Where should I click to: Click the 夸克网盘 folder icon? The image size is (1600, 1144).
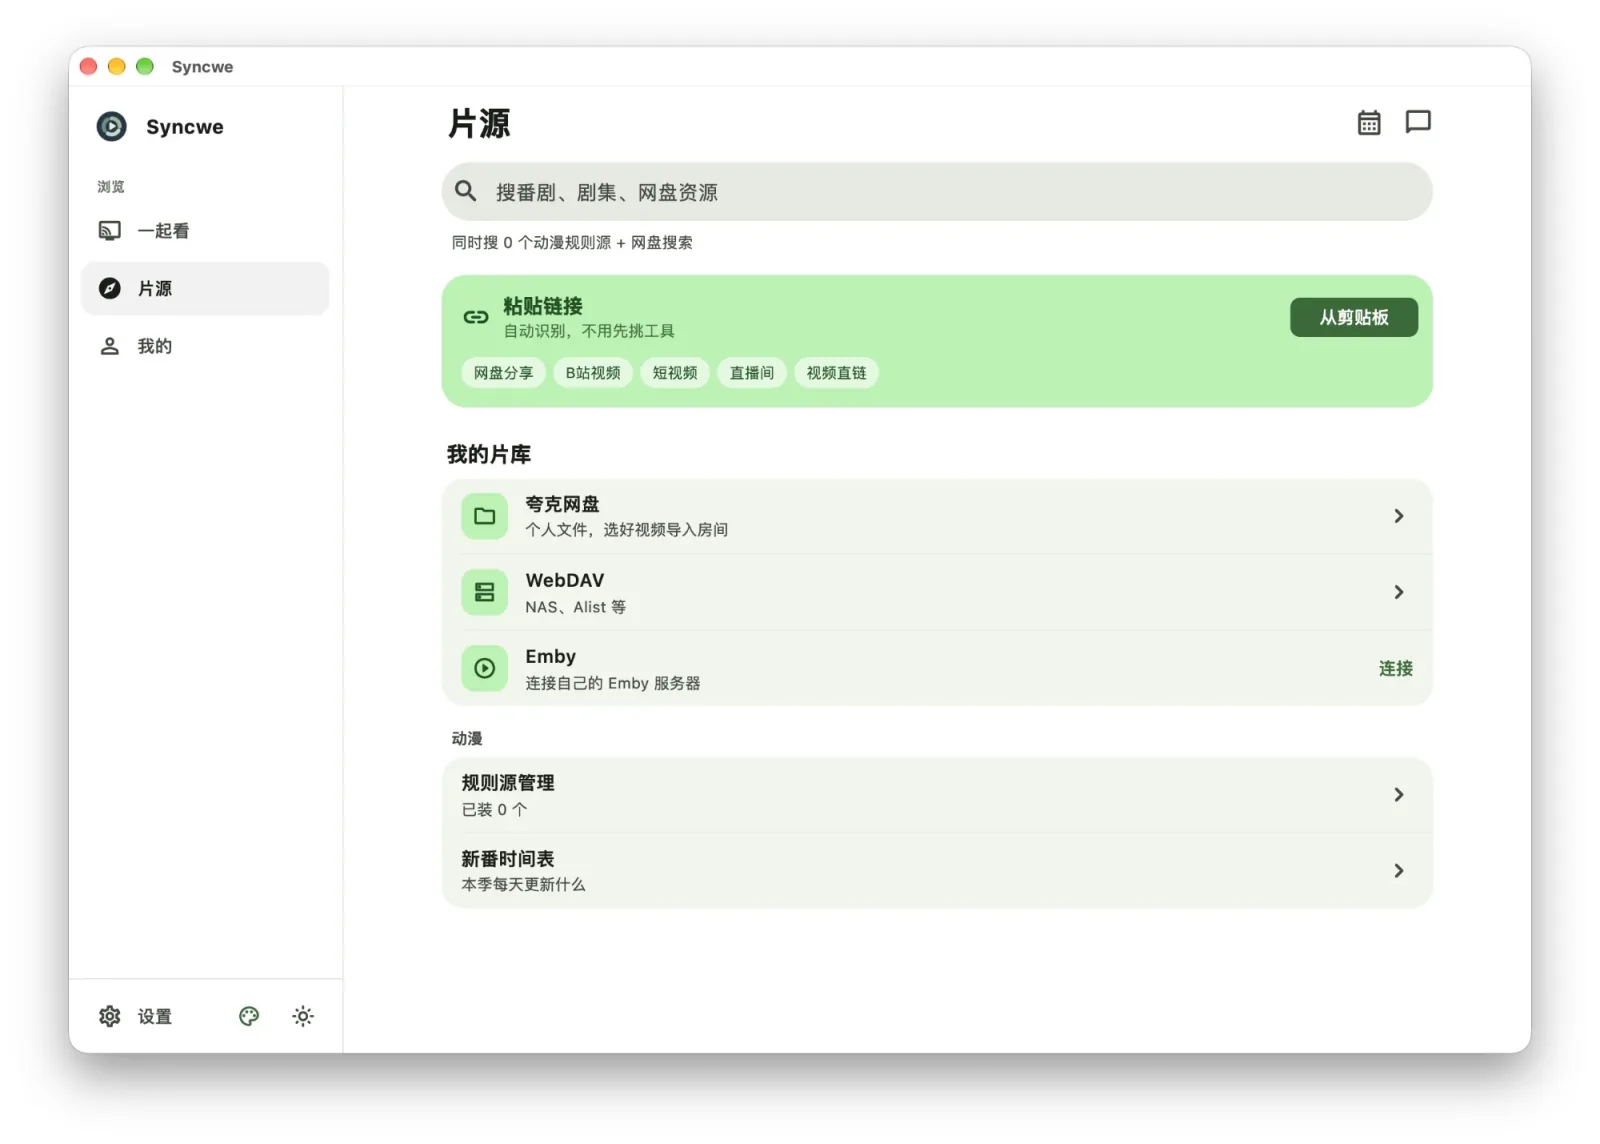485,516
